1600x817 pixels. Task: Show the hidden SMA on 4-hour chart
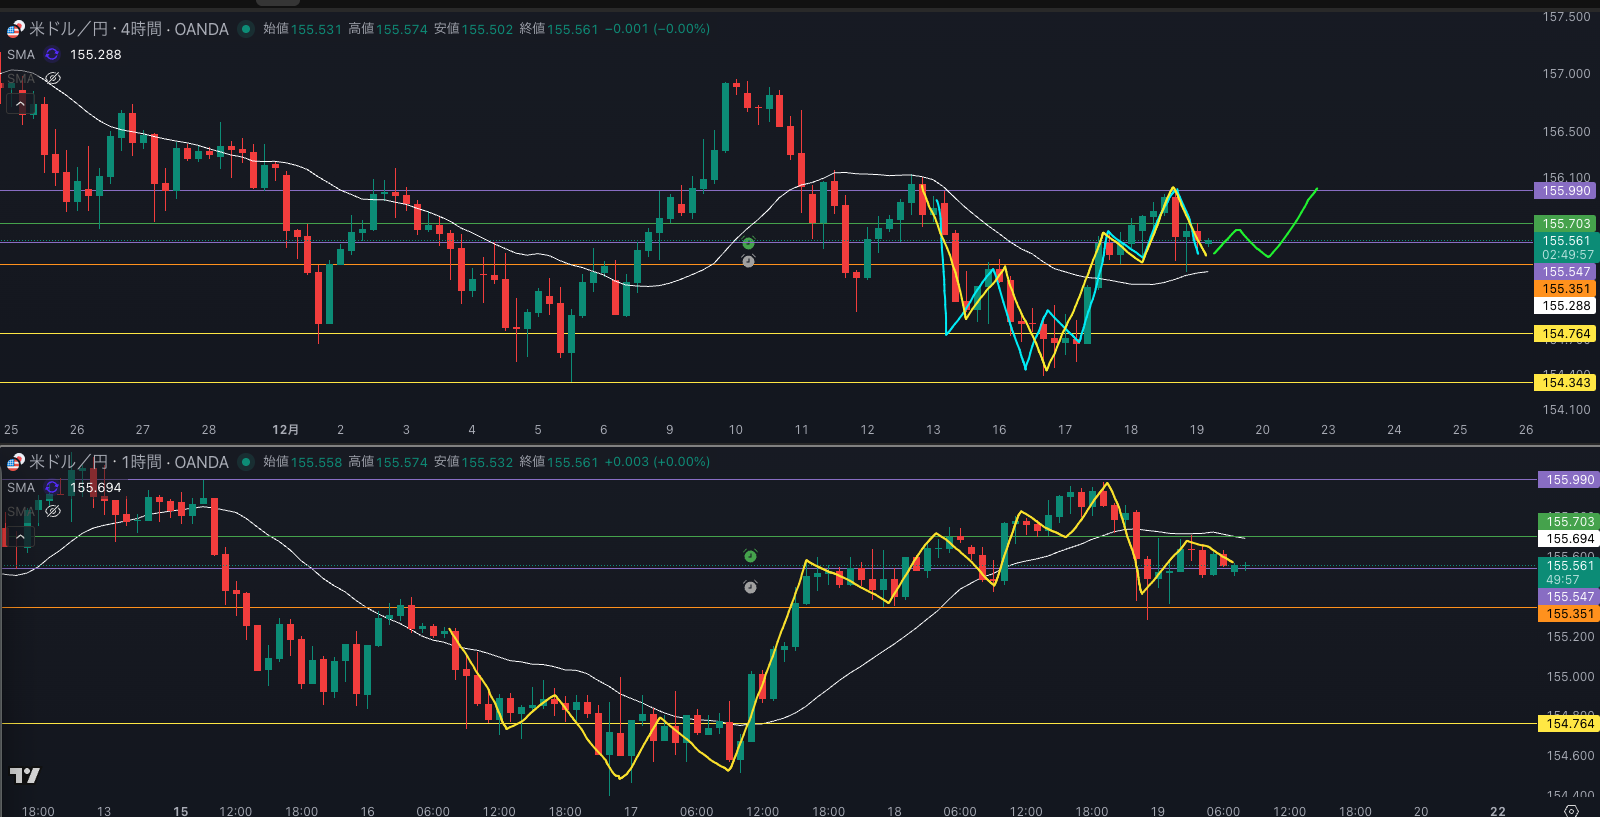[53, 78]
